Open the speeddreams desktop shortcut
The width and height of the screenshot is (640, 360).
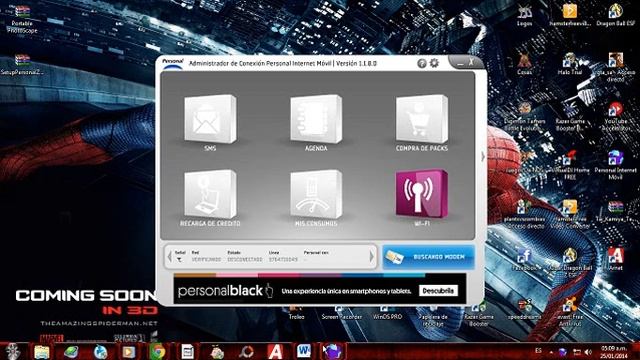(524, 309)
